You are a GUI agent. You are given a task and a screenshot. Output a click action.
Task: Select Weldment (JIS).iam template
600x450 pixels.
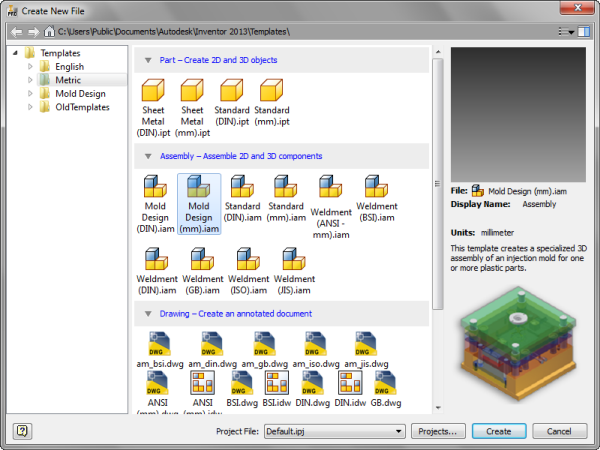294,271
